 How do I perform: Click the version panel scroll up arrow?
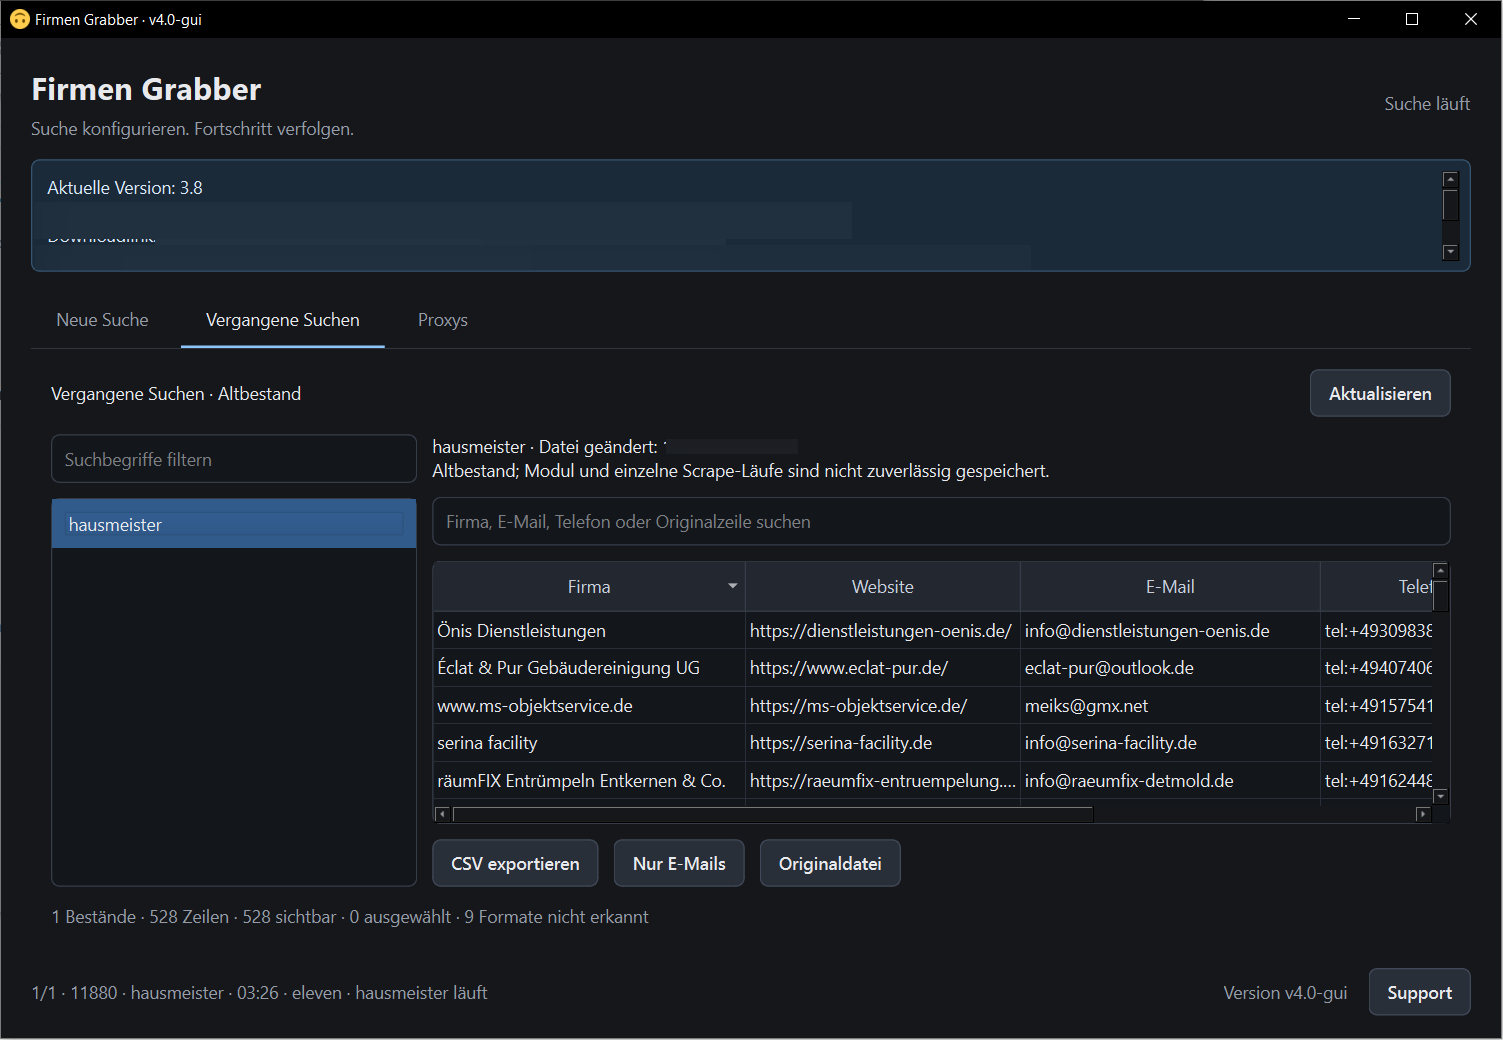[x=1451, y=180]
